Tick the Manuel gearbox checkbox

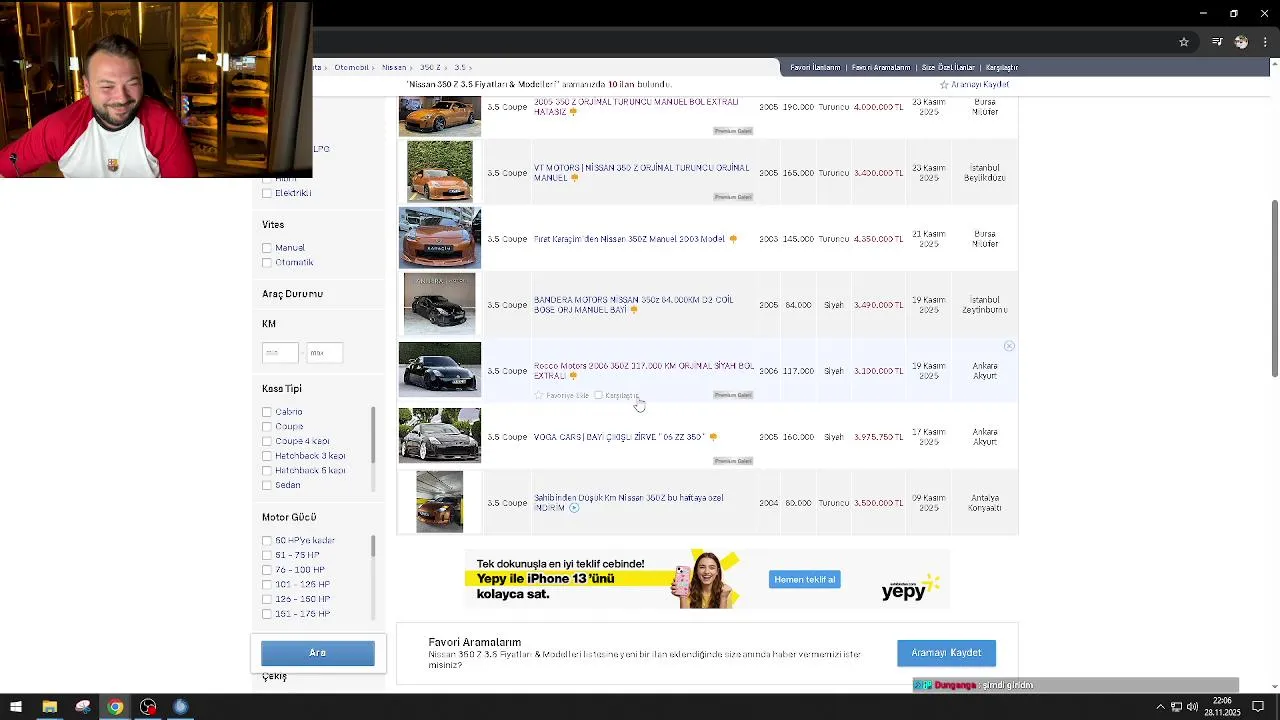267,248
